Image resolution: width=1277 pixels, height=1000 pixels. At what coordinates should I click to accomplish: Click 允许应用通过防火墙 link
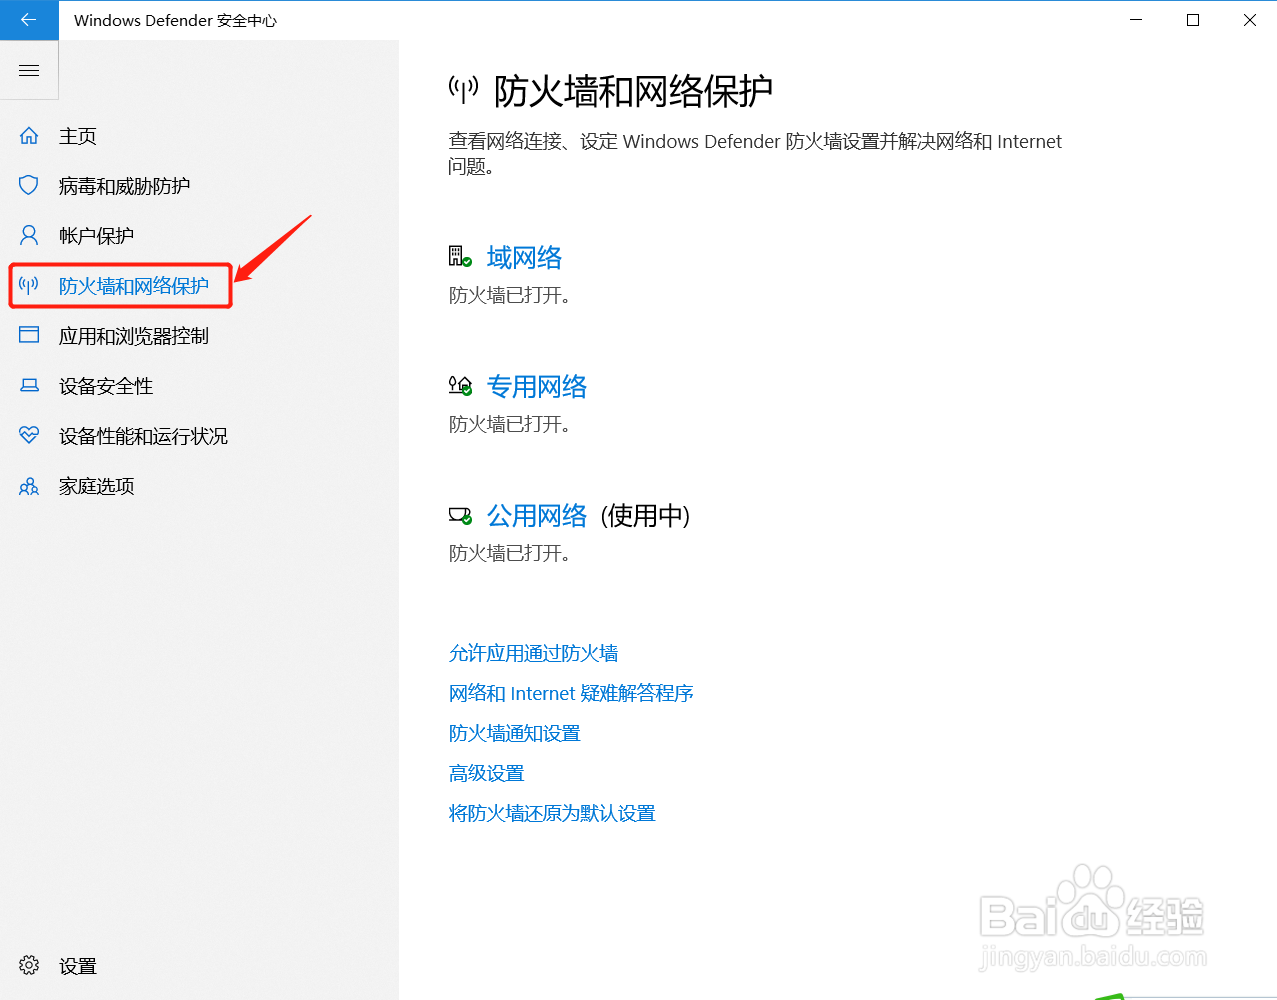tap(534, 653)
